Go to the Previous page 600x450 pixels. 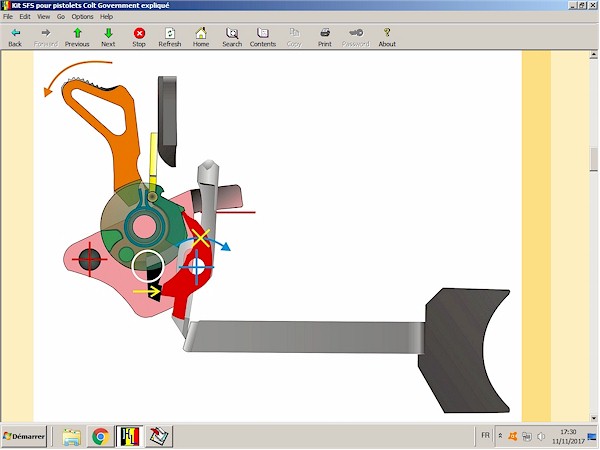[77, 36]
